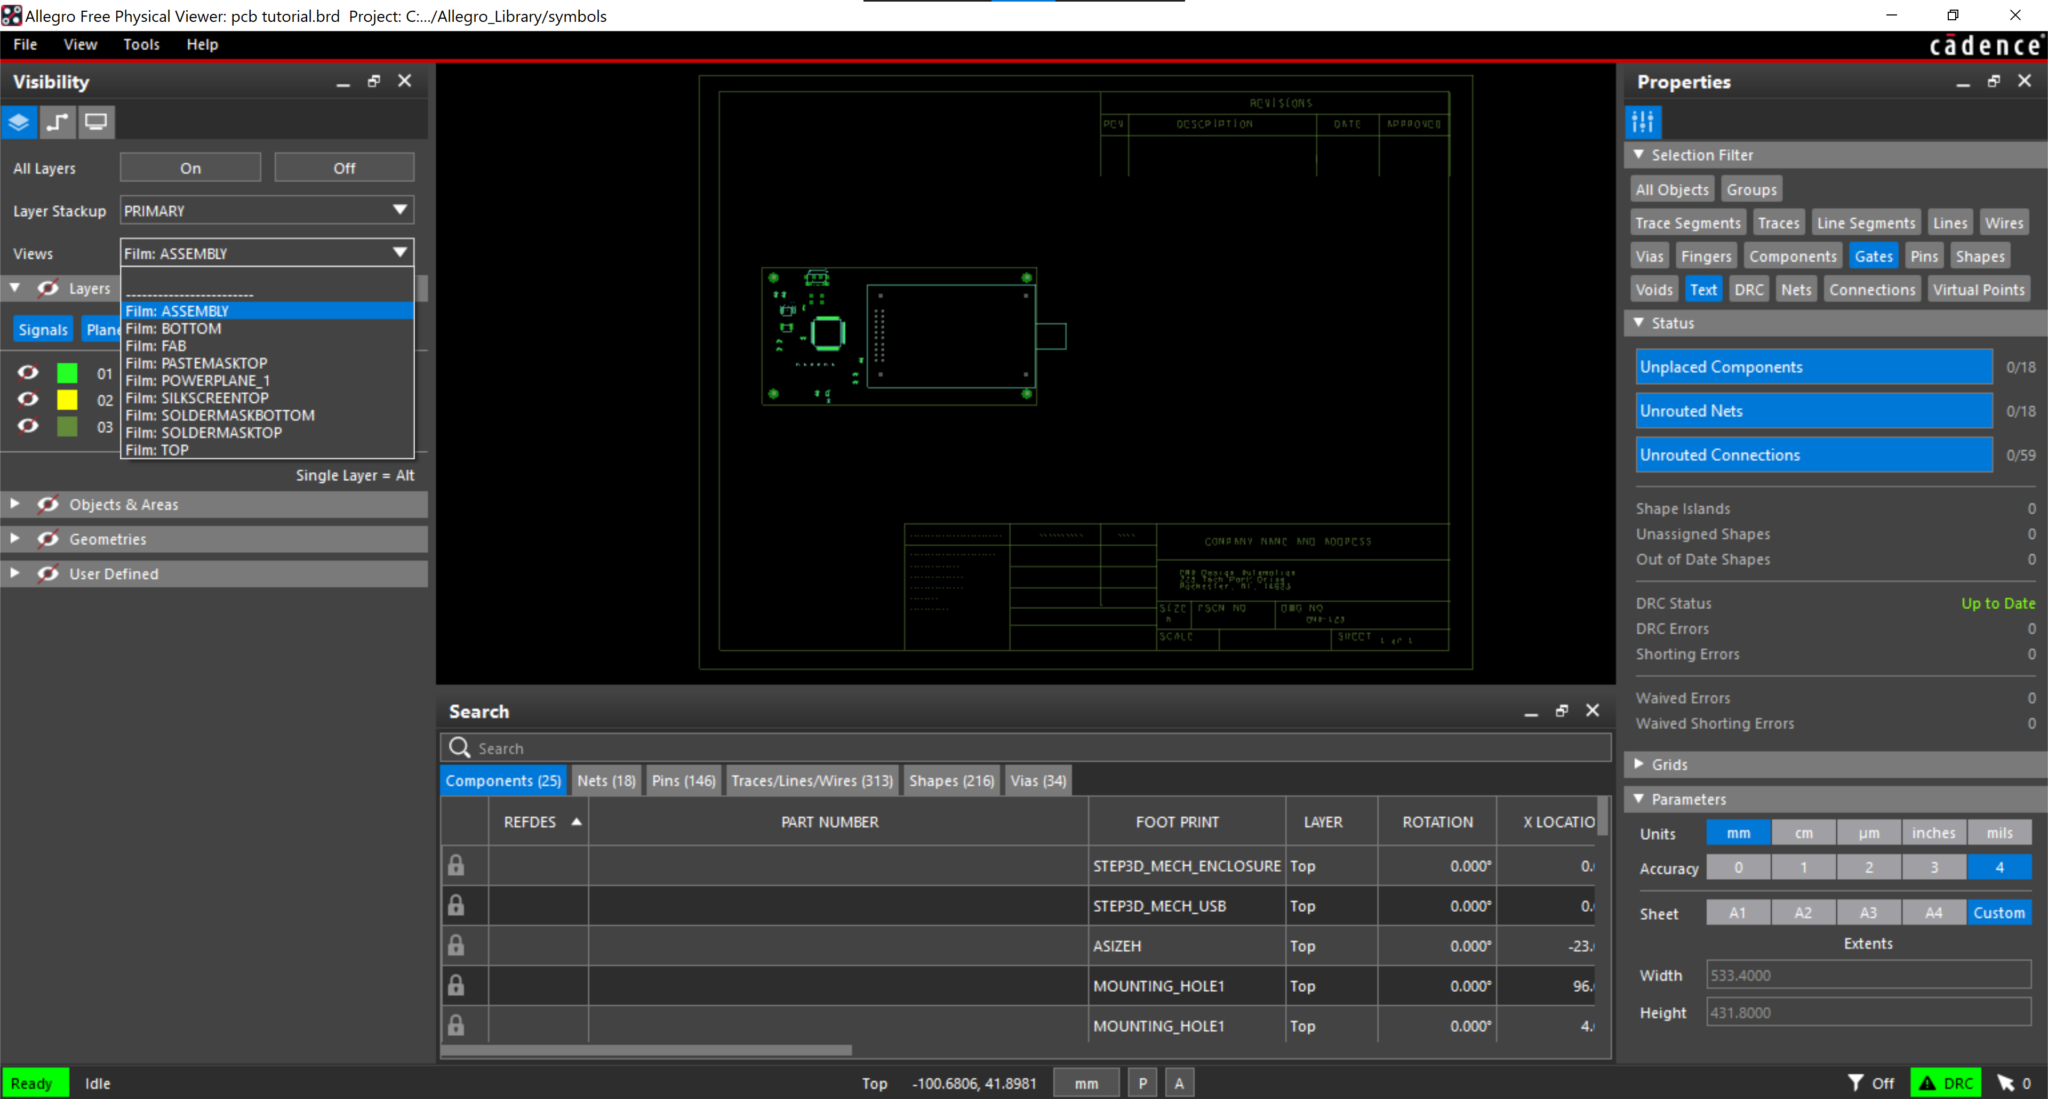This screenshot has width=2048, height=1099.
Task: Click the lock icon on the ASIZEH row
Action: coord(458,945)
